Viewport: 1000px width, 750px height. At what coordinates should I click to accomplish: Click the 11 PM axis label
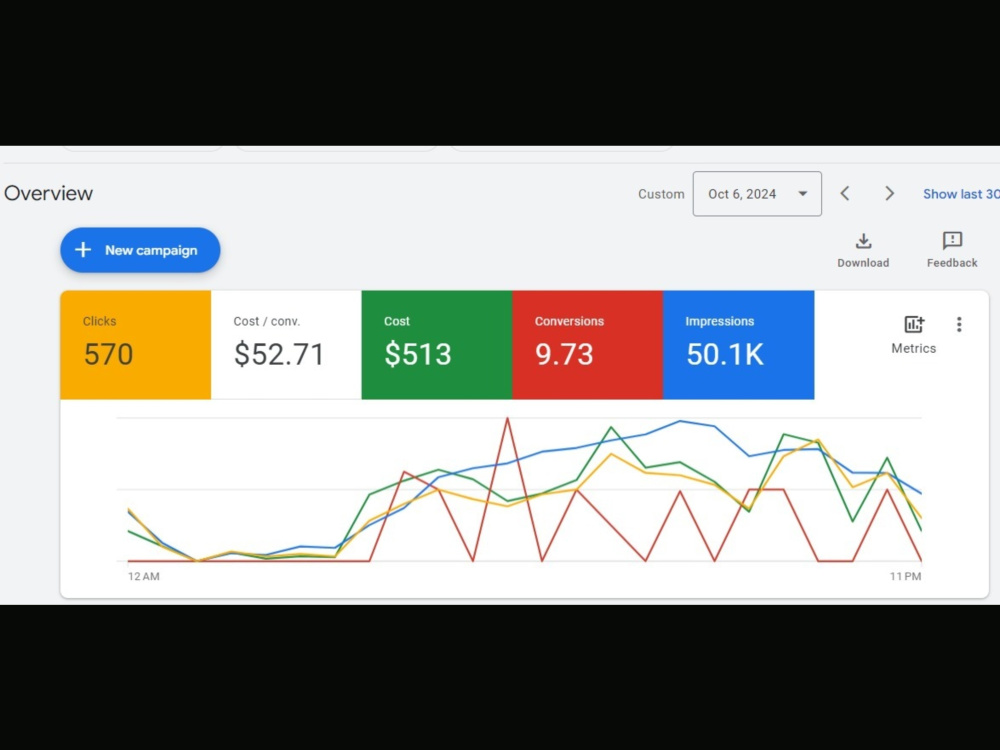pos(906,576)
